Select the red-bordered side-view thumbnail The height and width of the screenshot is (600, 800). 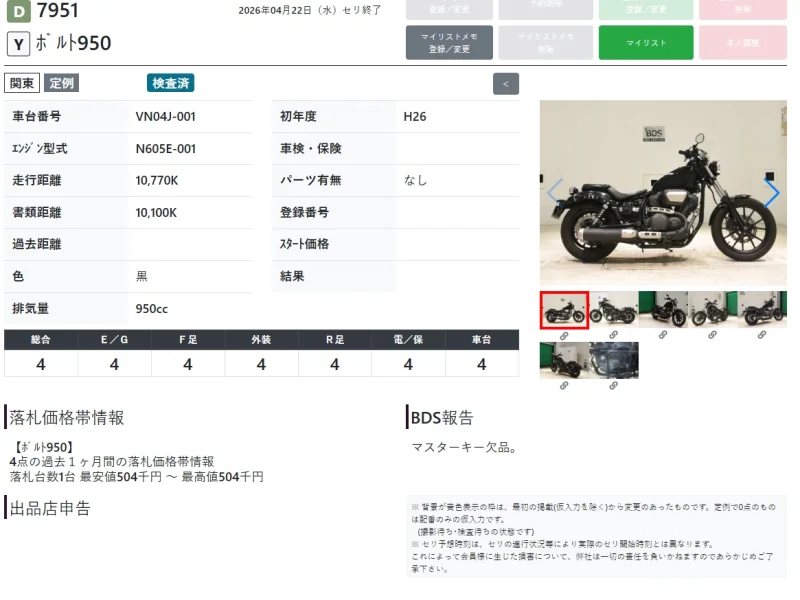(x=564, y=310)
